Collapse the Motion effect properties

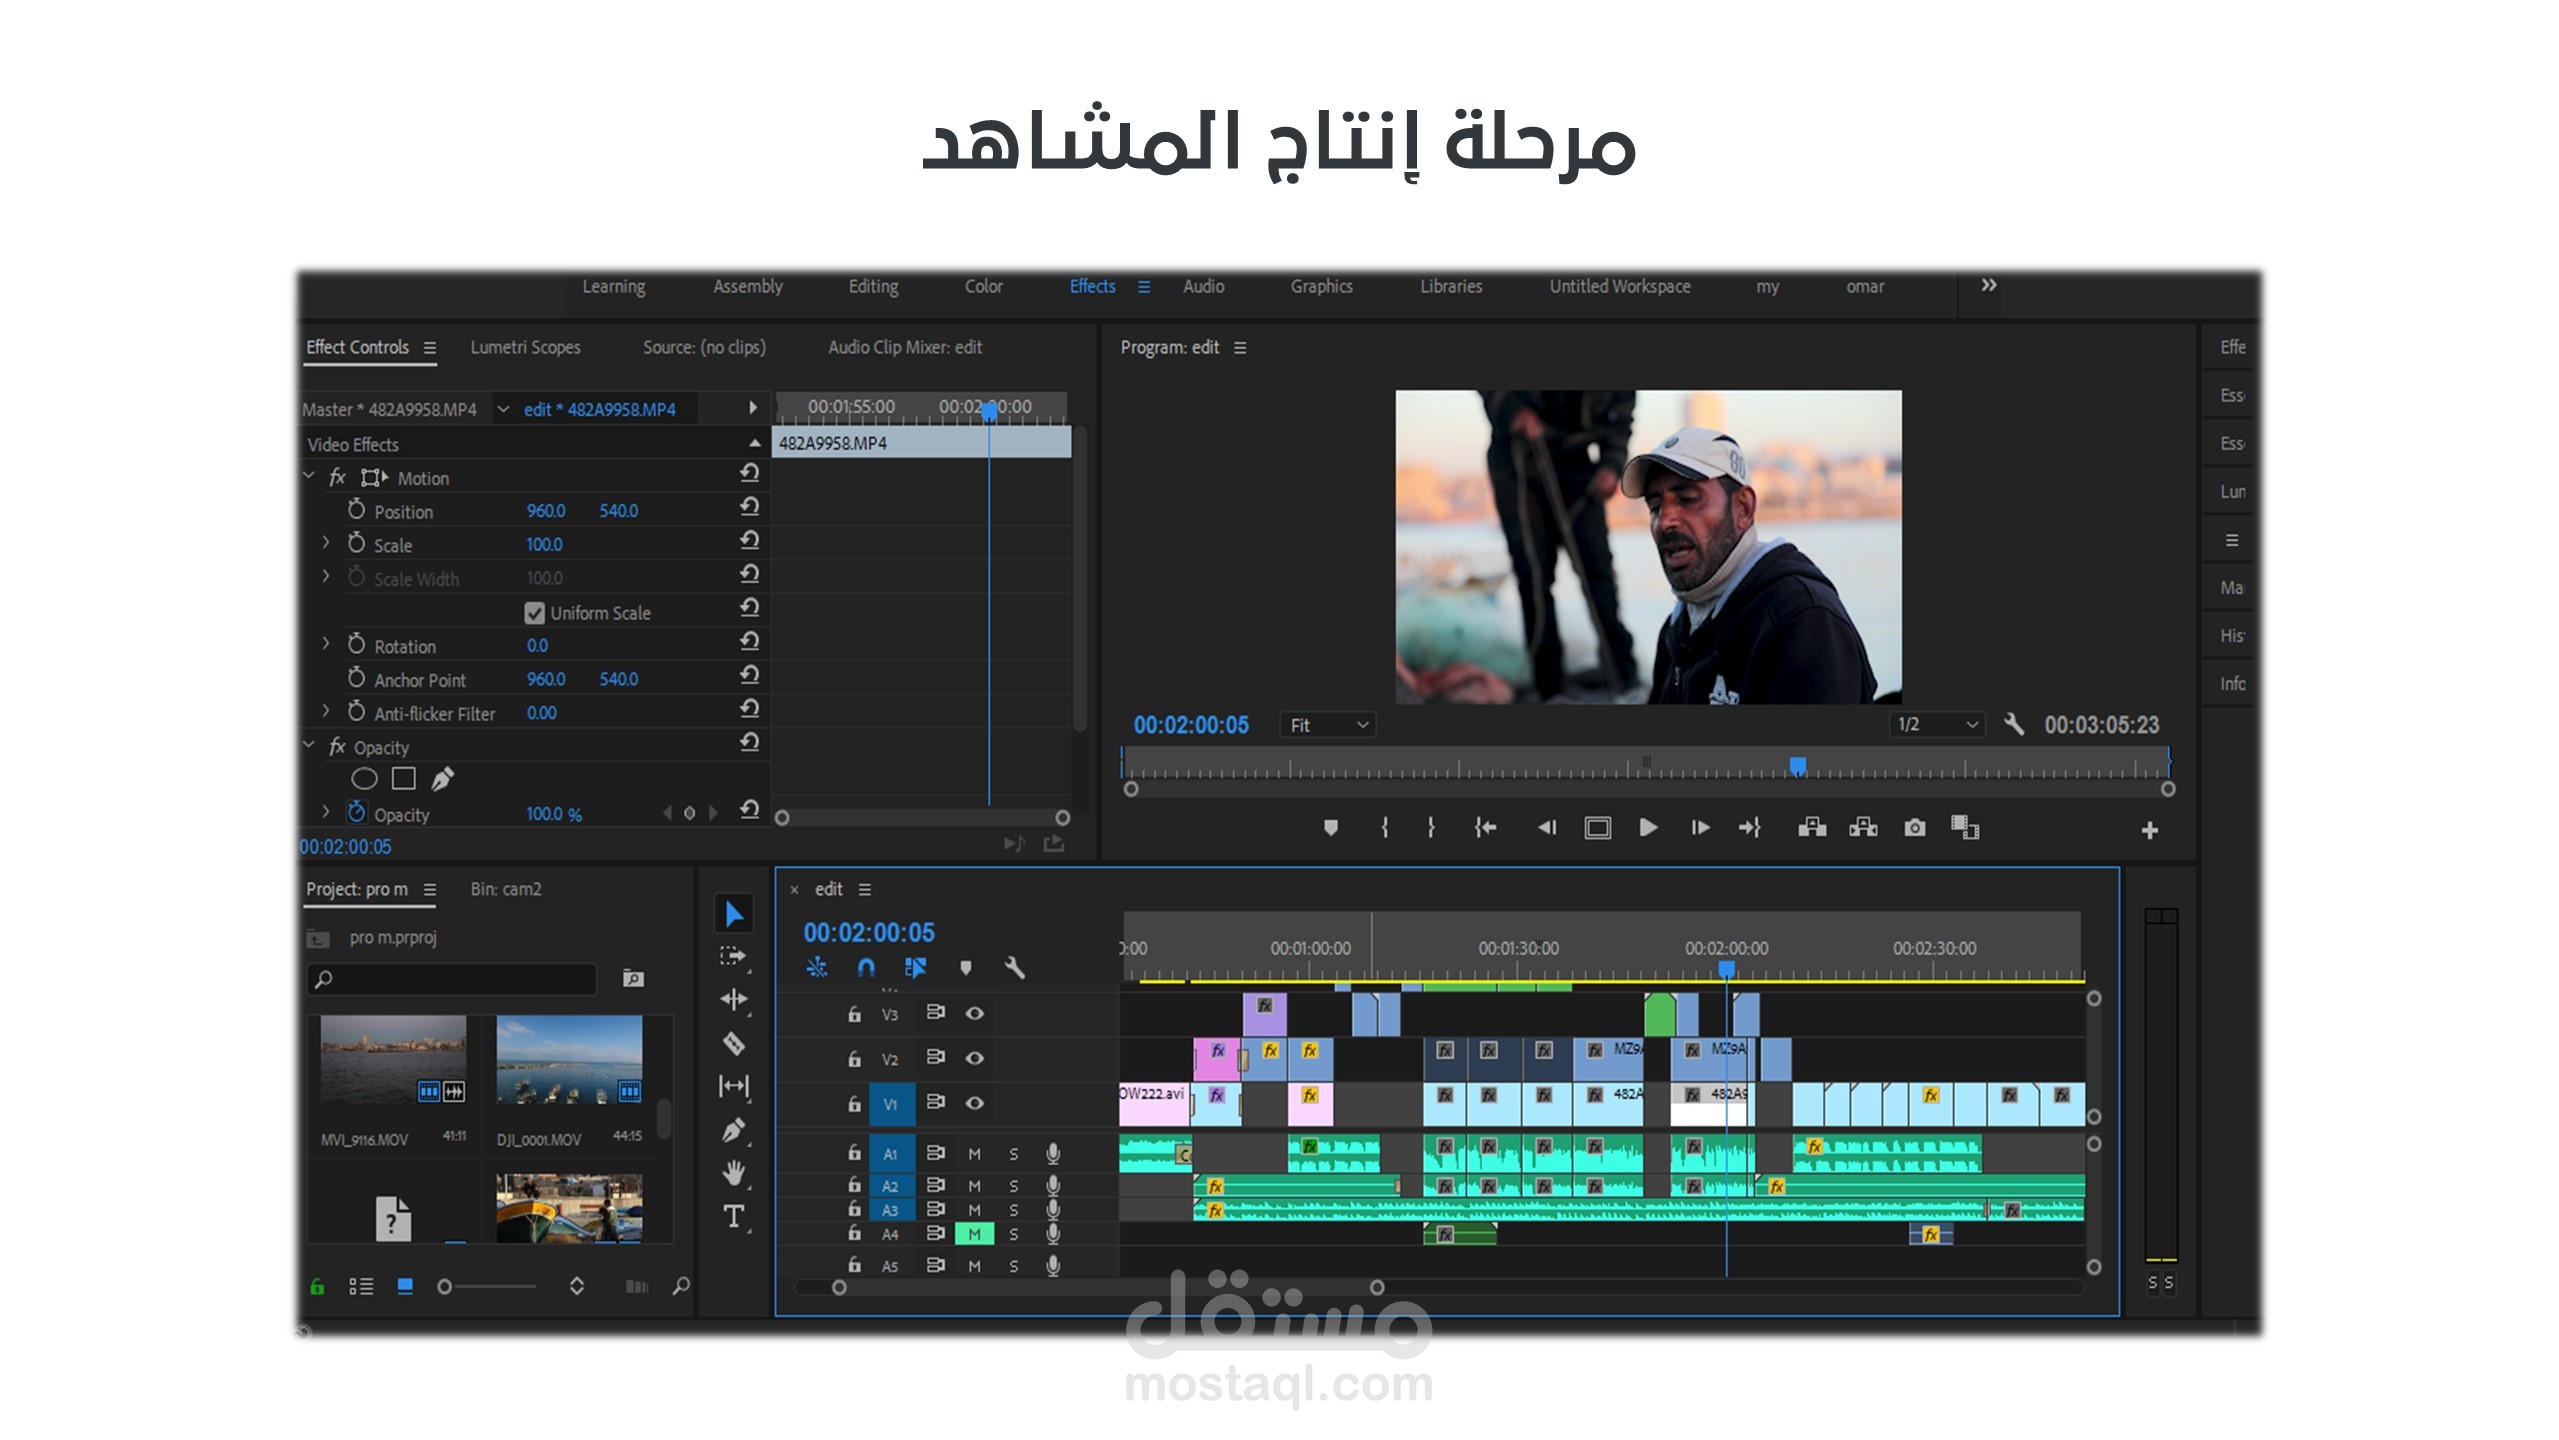pyautogui.click(x=309, y=477)
